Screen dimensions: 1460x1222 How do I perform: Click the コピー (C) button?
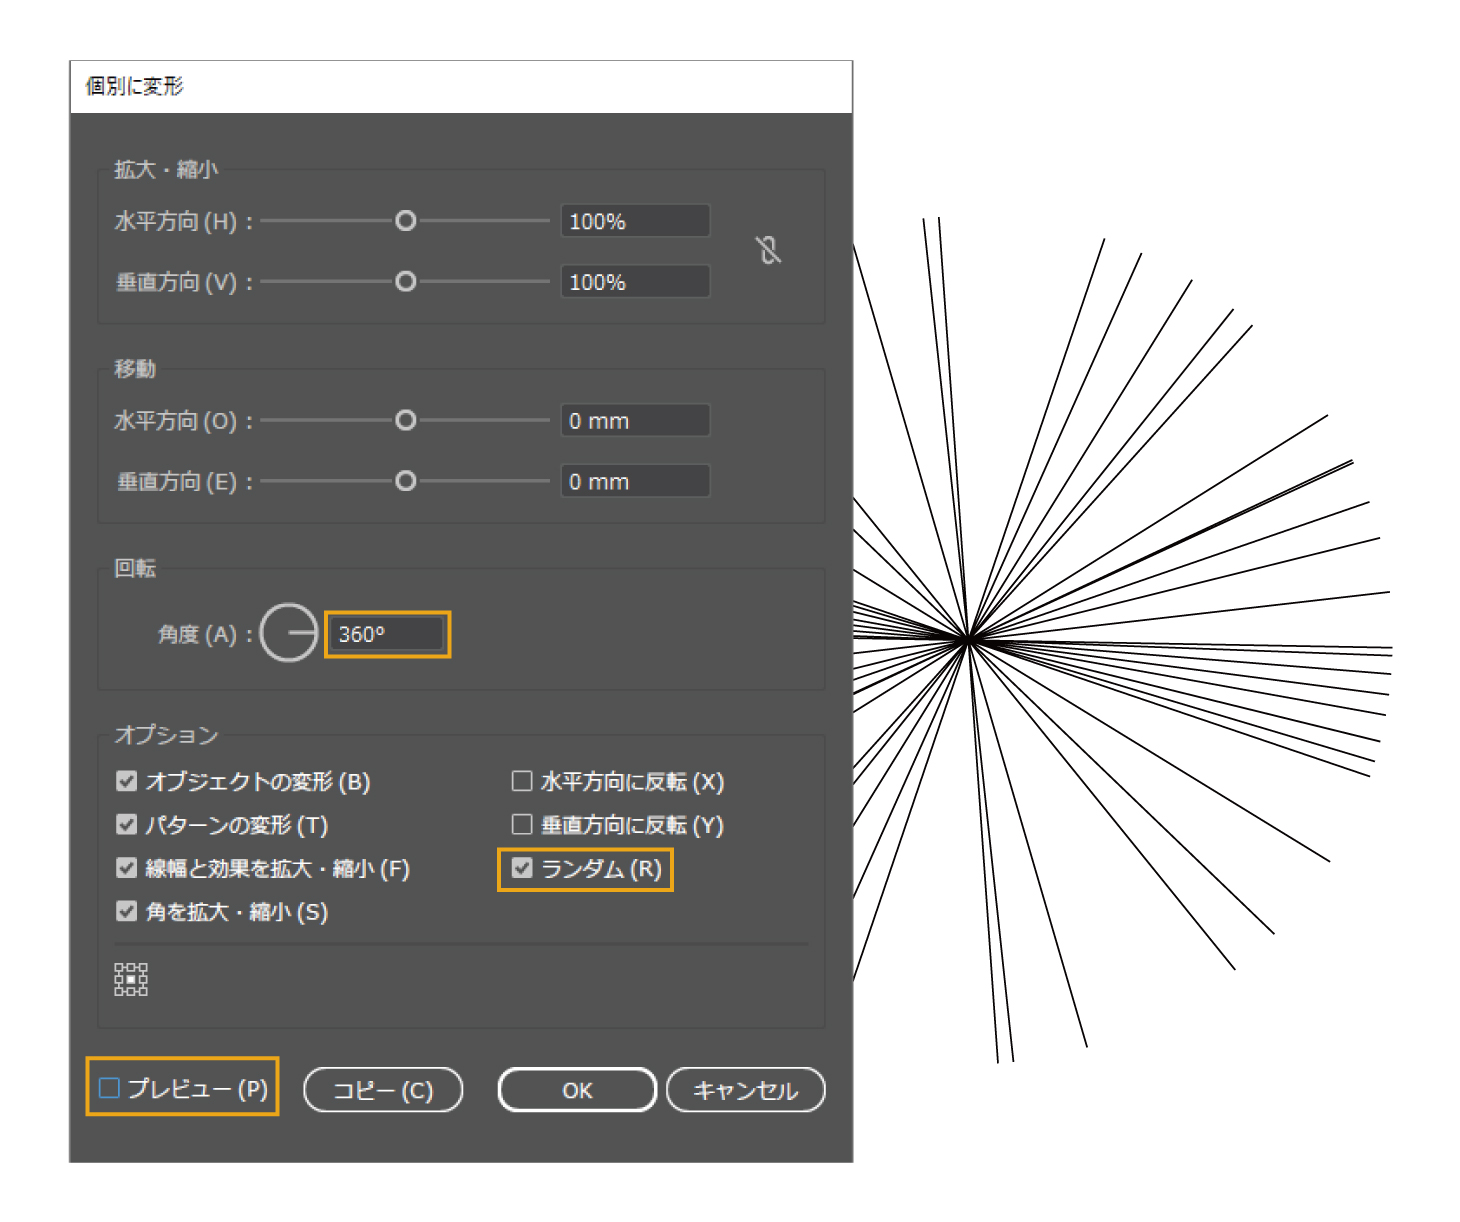click(x=383, y=1090)
